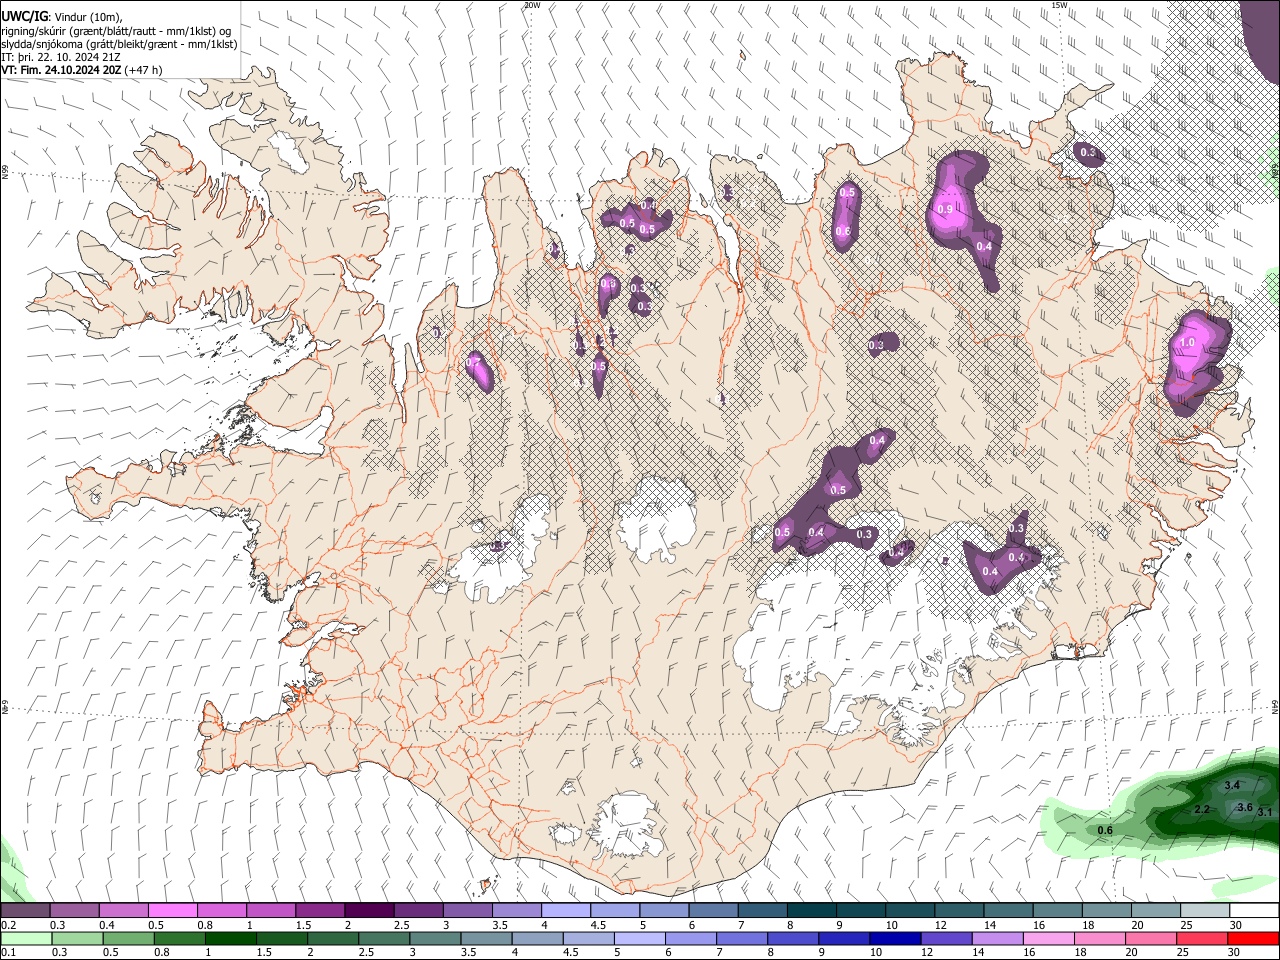Viewport: 1280px width, 960px height.
Task: Click the '3.1' value at right map edge
Action: [x=1264, y=812]
